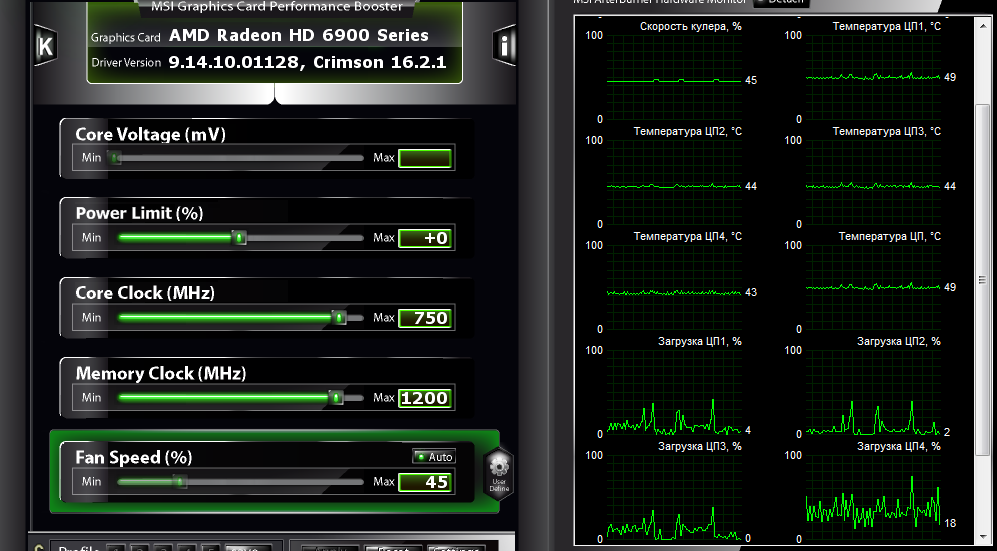Click the Memory Clock slider handle

336,398
